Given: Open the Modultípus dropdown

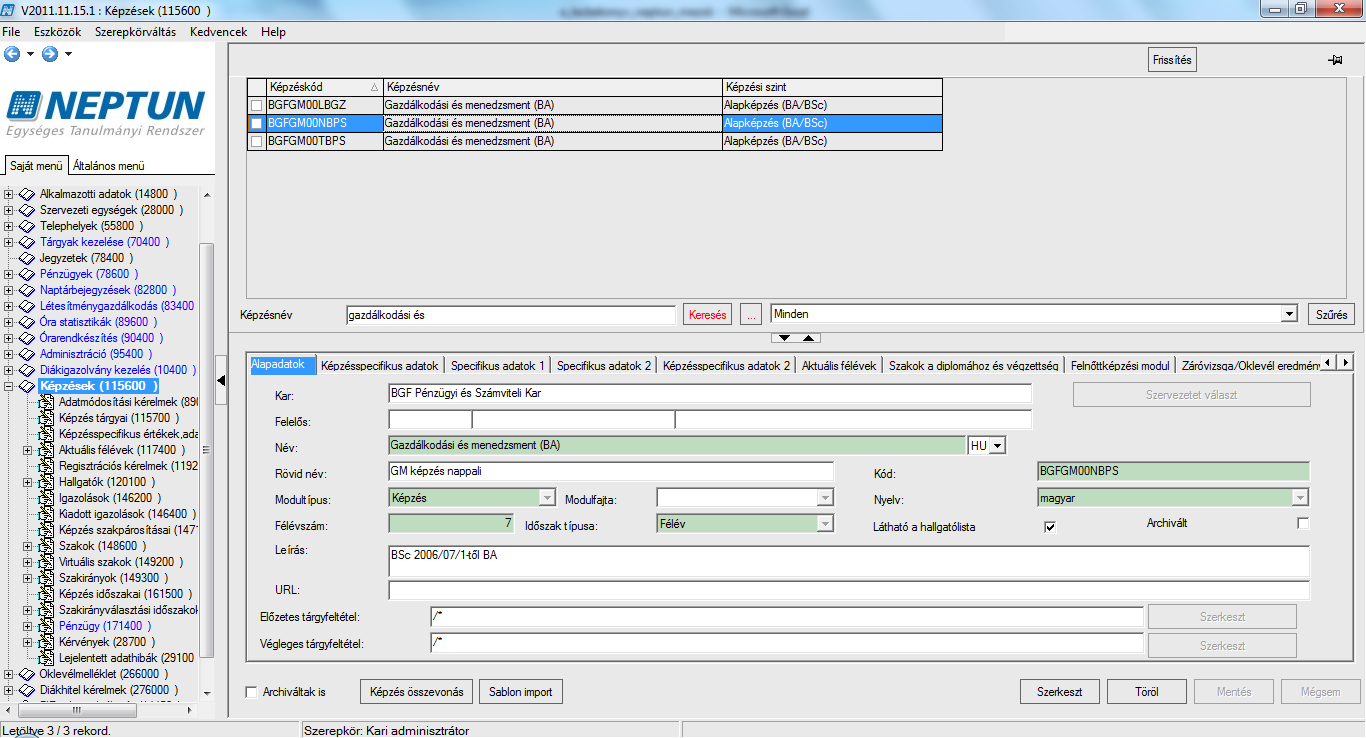Looking at the screenshot, I should 547,497.
